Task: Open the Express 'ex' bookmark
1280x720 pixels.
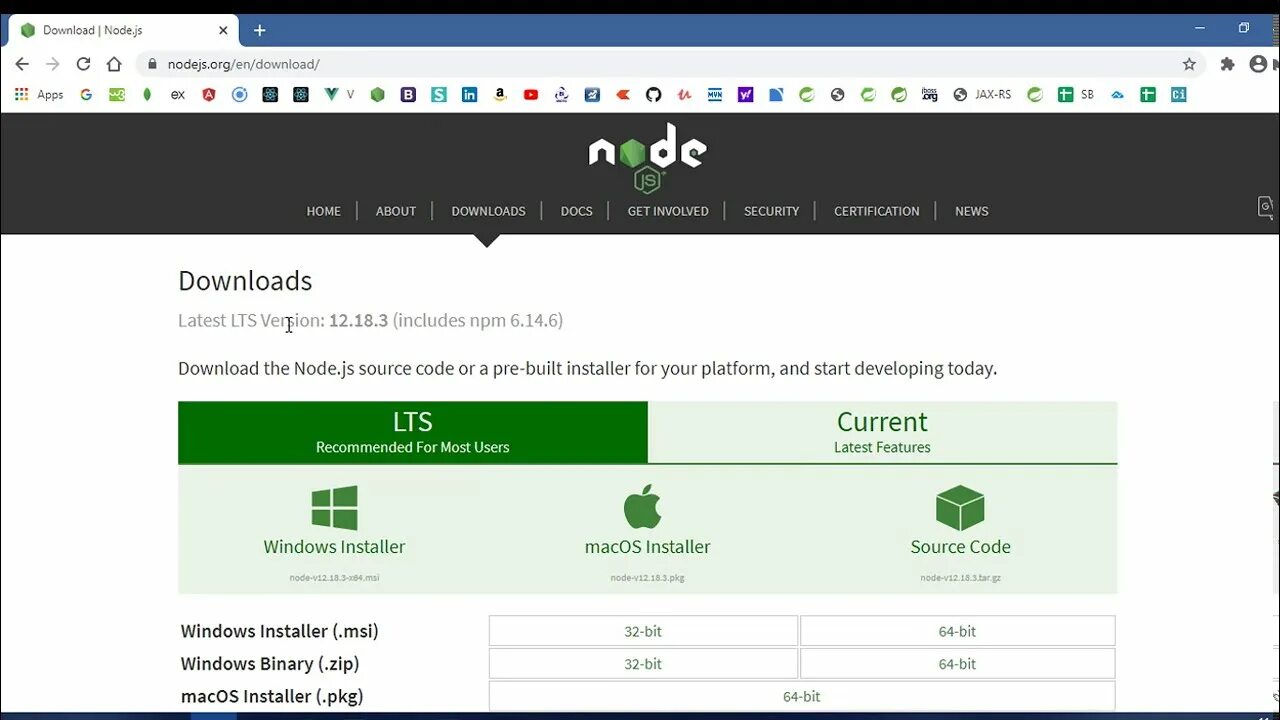Action: point(178,95)
